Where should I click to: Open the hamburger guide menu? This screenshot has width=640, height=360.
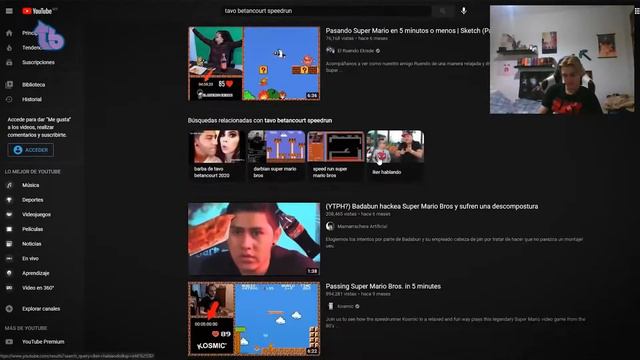(9, 11)
